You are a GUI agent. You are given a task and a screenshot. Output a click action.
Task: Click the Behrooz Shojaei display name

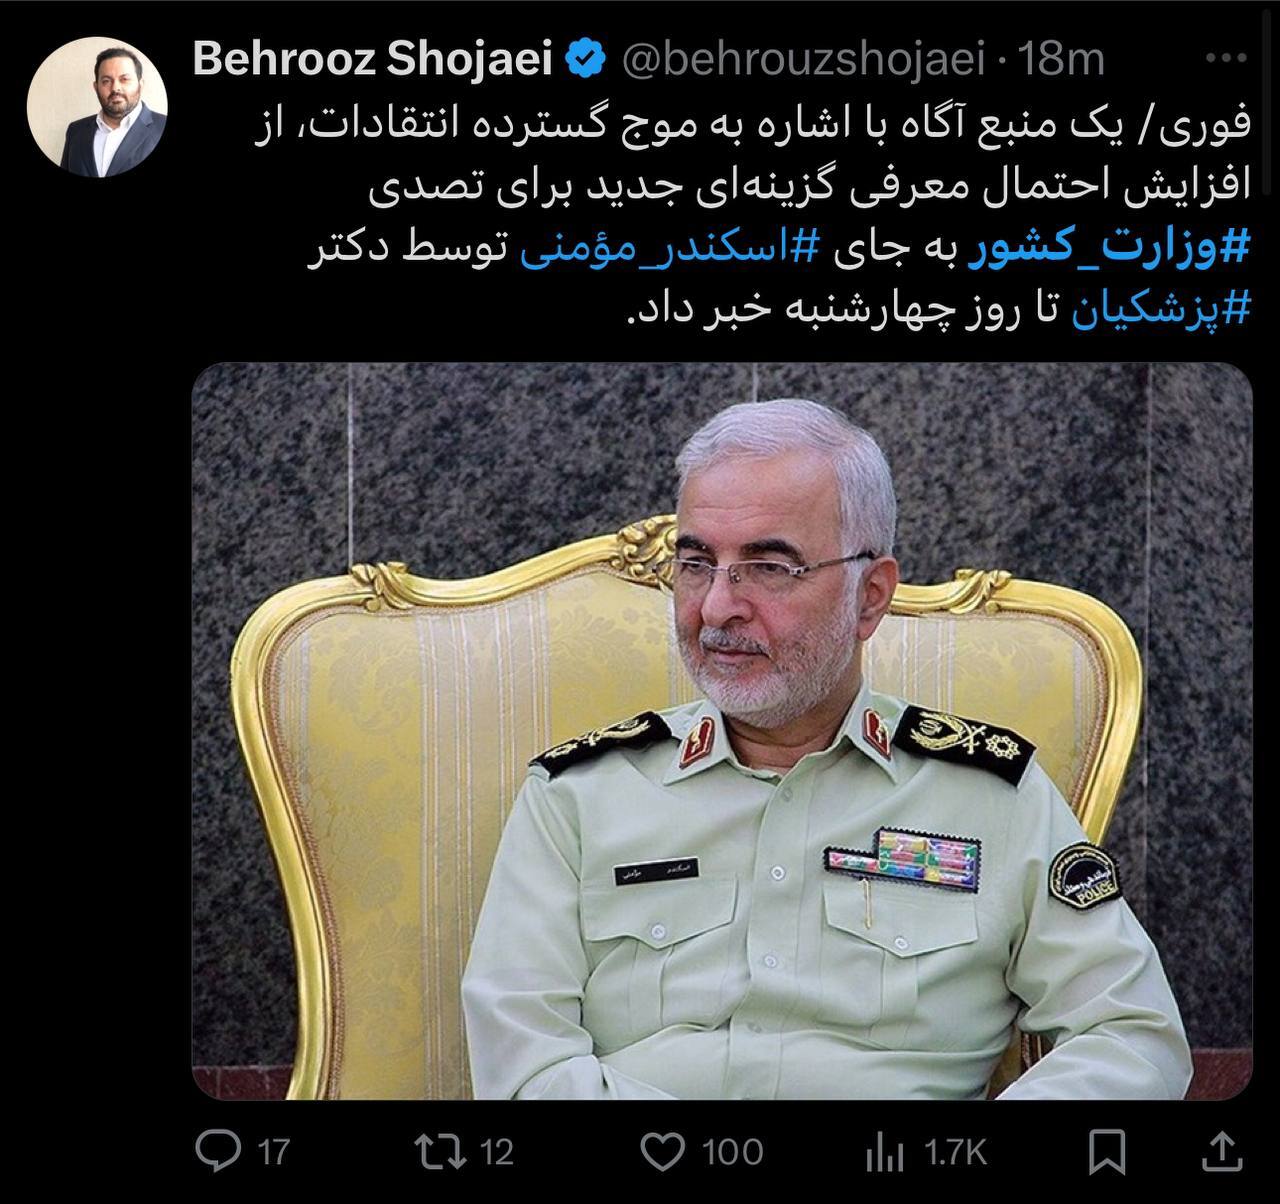371,59
